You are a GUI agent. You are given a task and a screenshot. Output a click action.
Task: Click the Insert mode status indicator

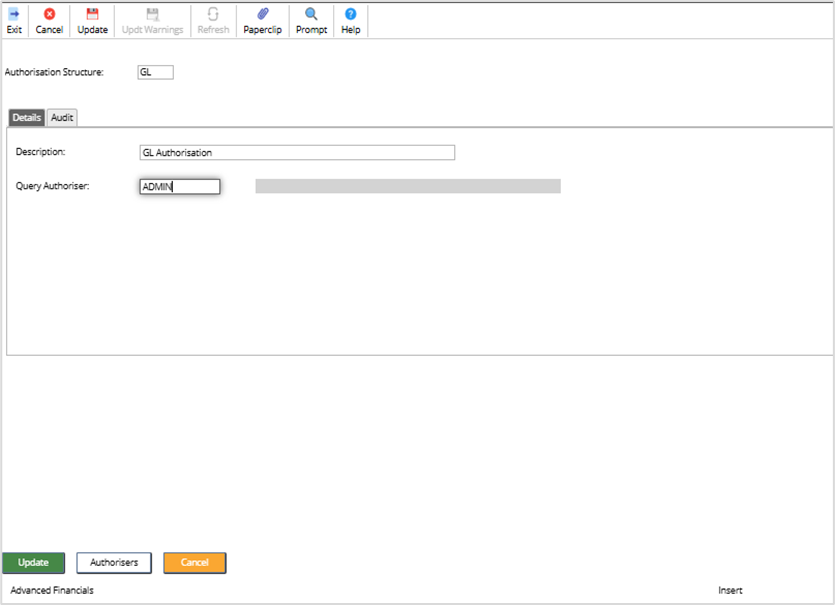click(730, 590)
